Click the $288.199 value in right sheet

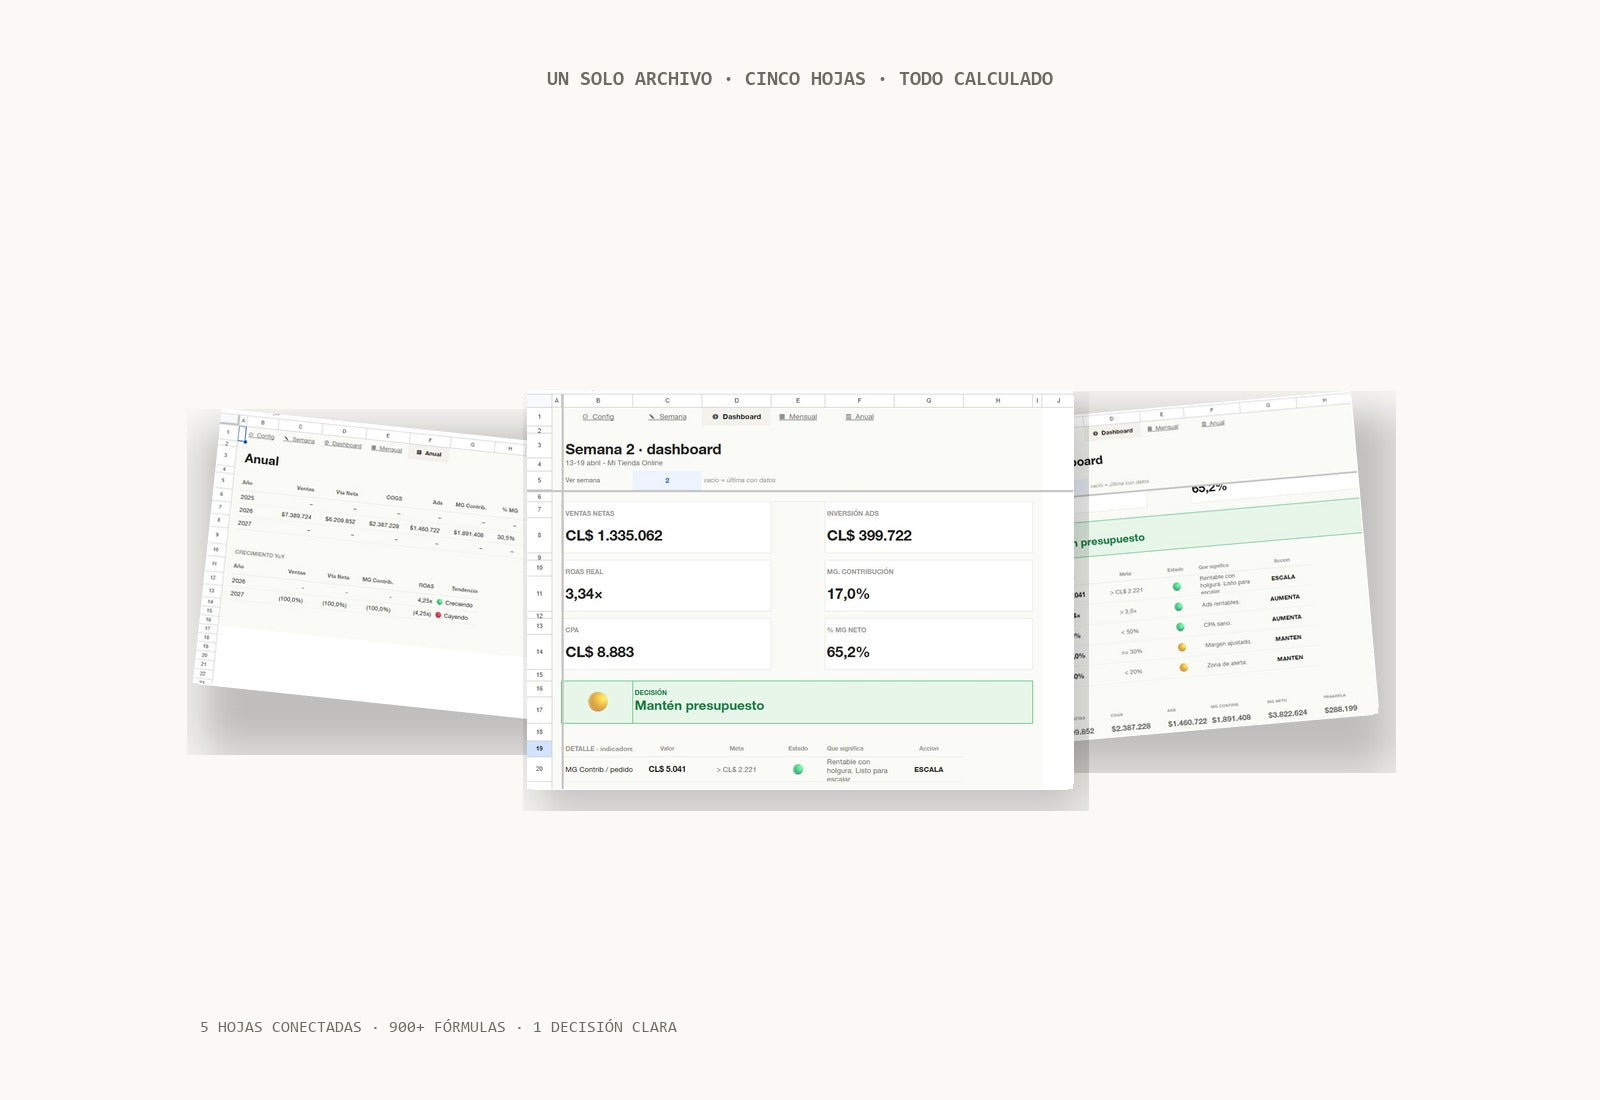tap(1341, 709)
